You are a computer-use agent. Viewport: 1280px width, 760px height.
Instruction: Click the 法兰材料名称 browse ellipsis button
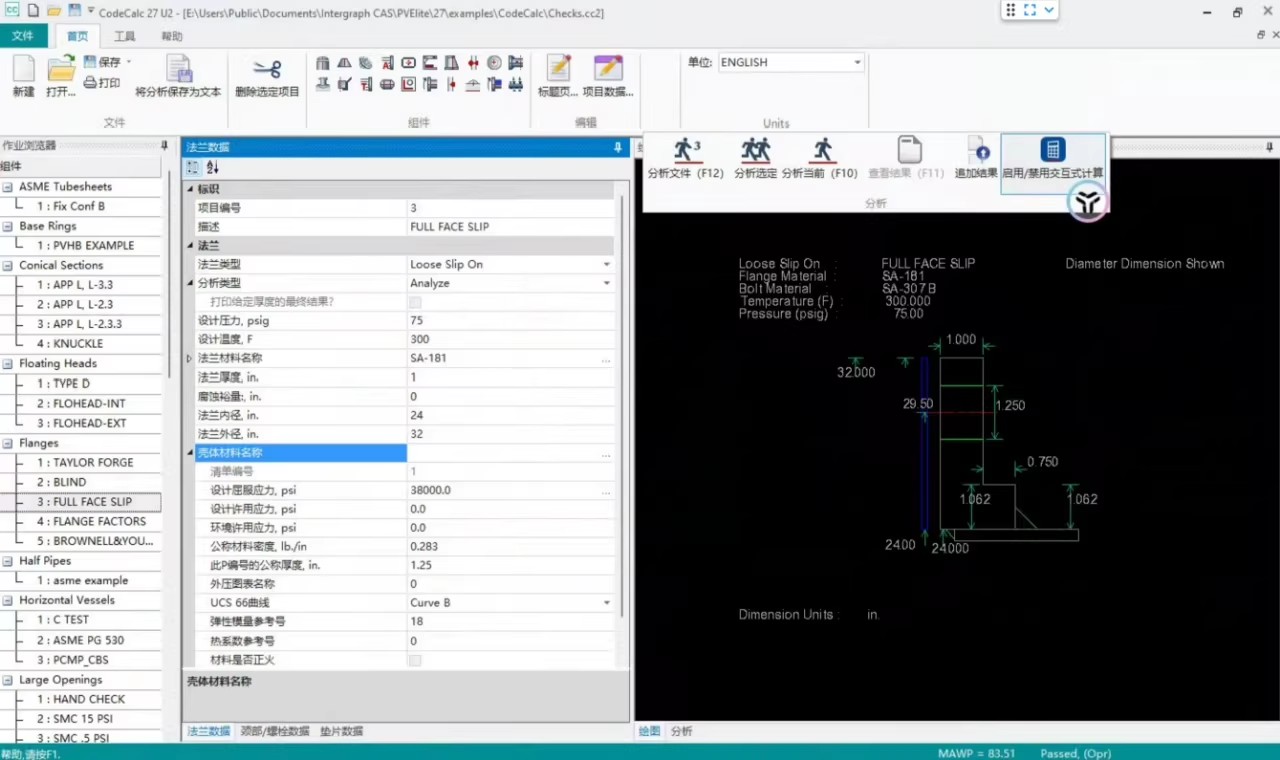point(605,358)
